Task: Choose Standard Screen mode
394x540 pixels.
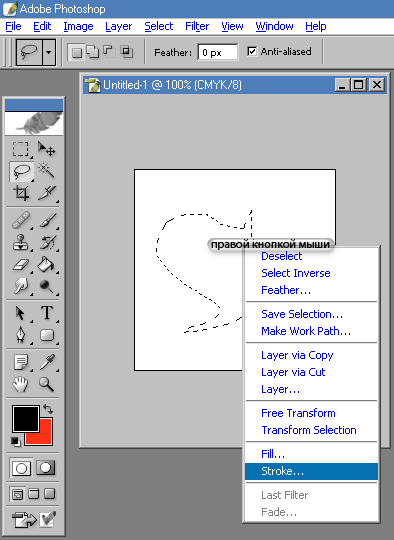Action: click(17, 494)
